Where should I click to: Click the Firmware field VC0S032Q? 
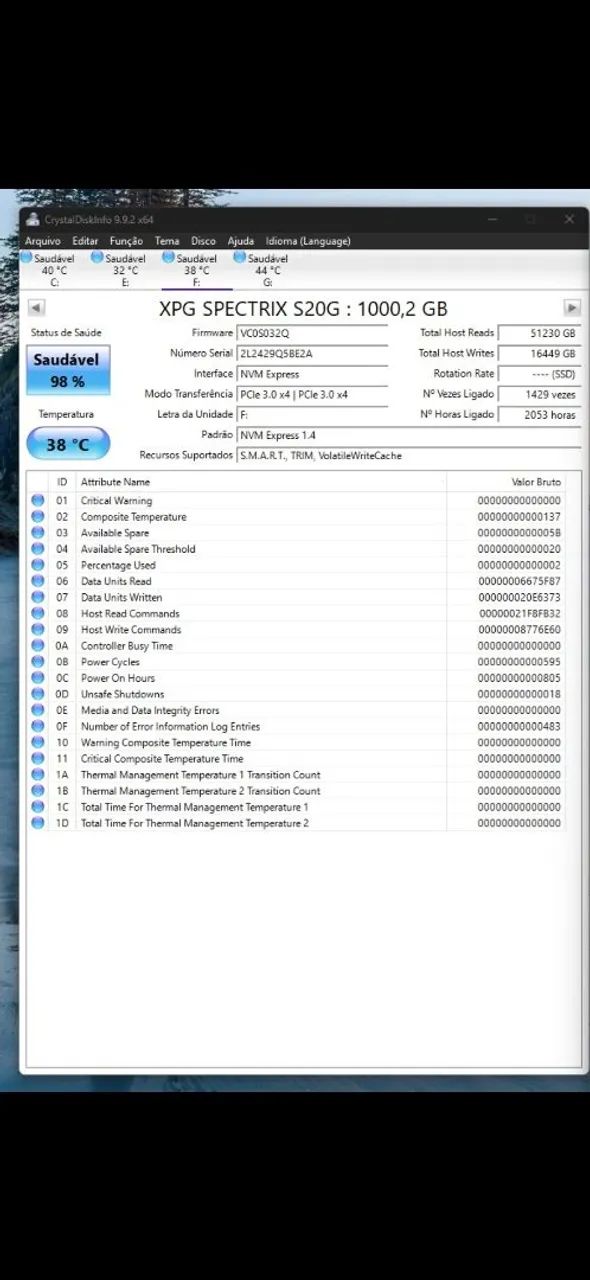[x=312, y=333]
